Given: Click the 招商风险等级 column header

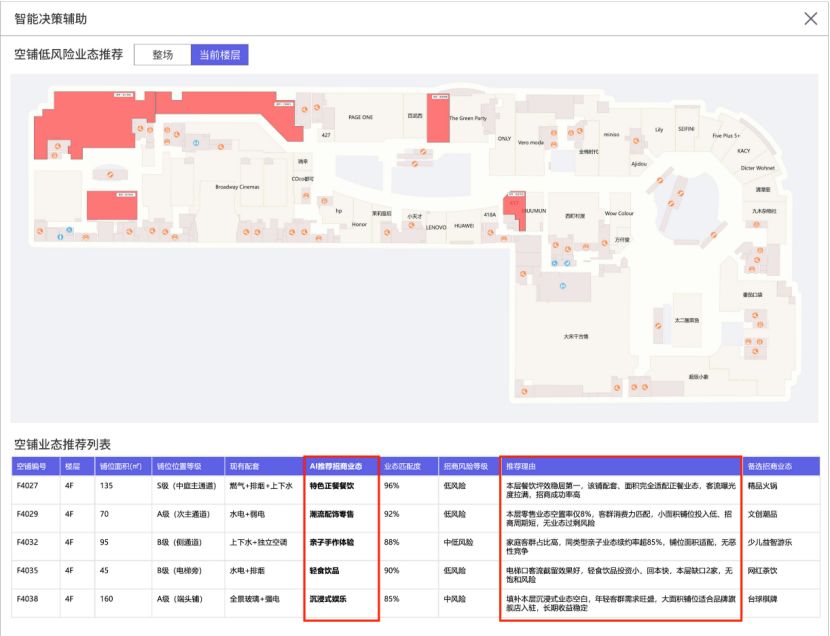Looking at the screenshot, I should 467,466.
